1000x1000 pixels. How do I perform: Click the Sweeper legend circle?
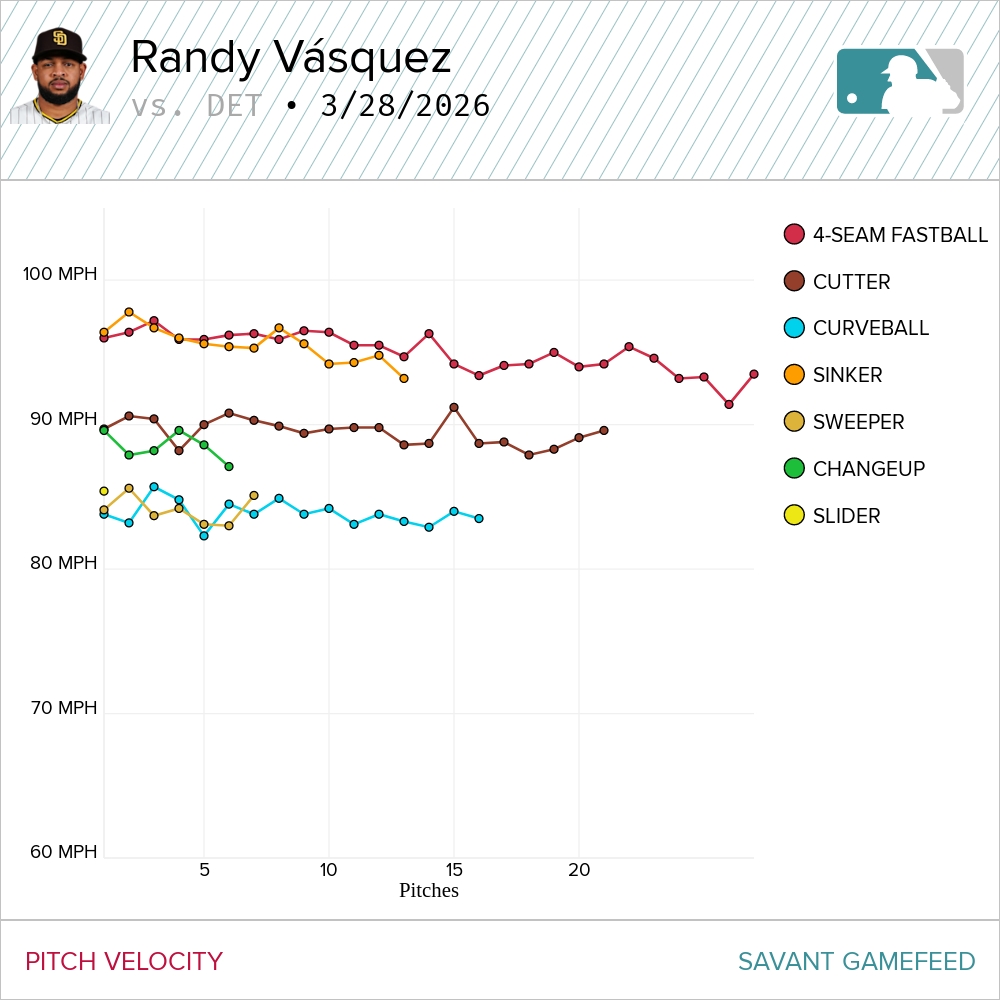(x=794, y=422)
